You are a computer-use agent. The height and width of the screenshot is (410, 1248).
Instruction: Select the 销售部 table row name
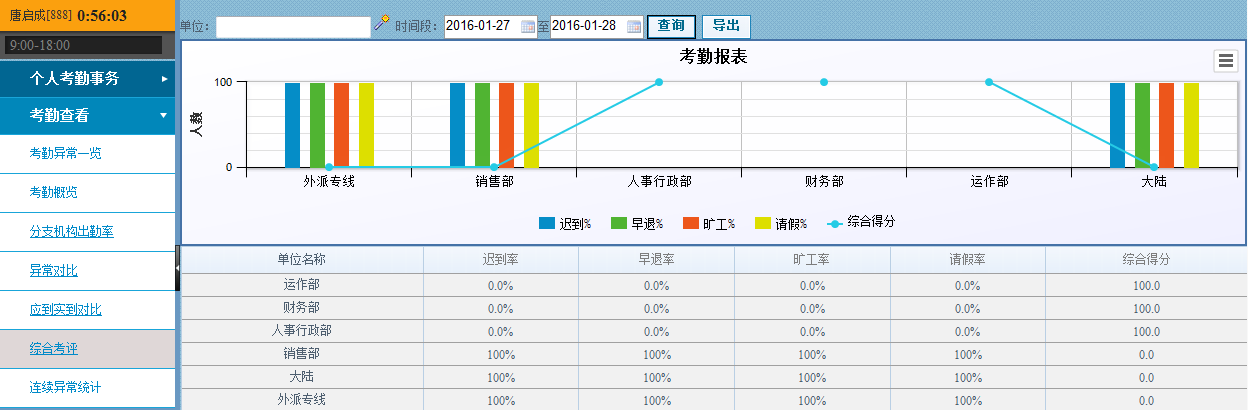click(301, 354)
